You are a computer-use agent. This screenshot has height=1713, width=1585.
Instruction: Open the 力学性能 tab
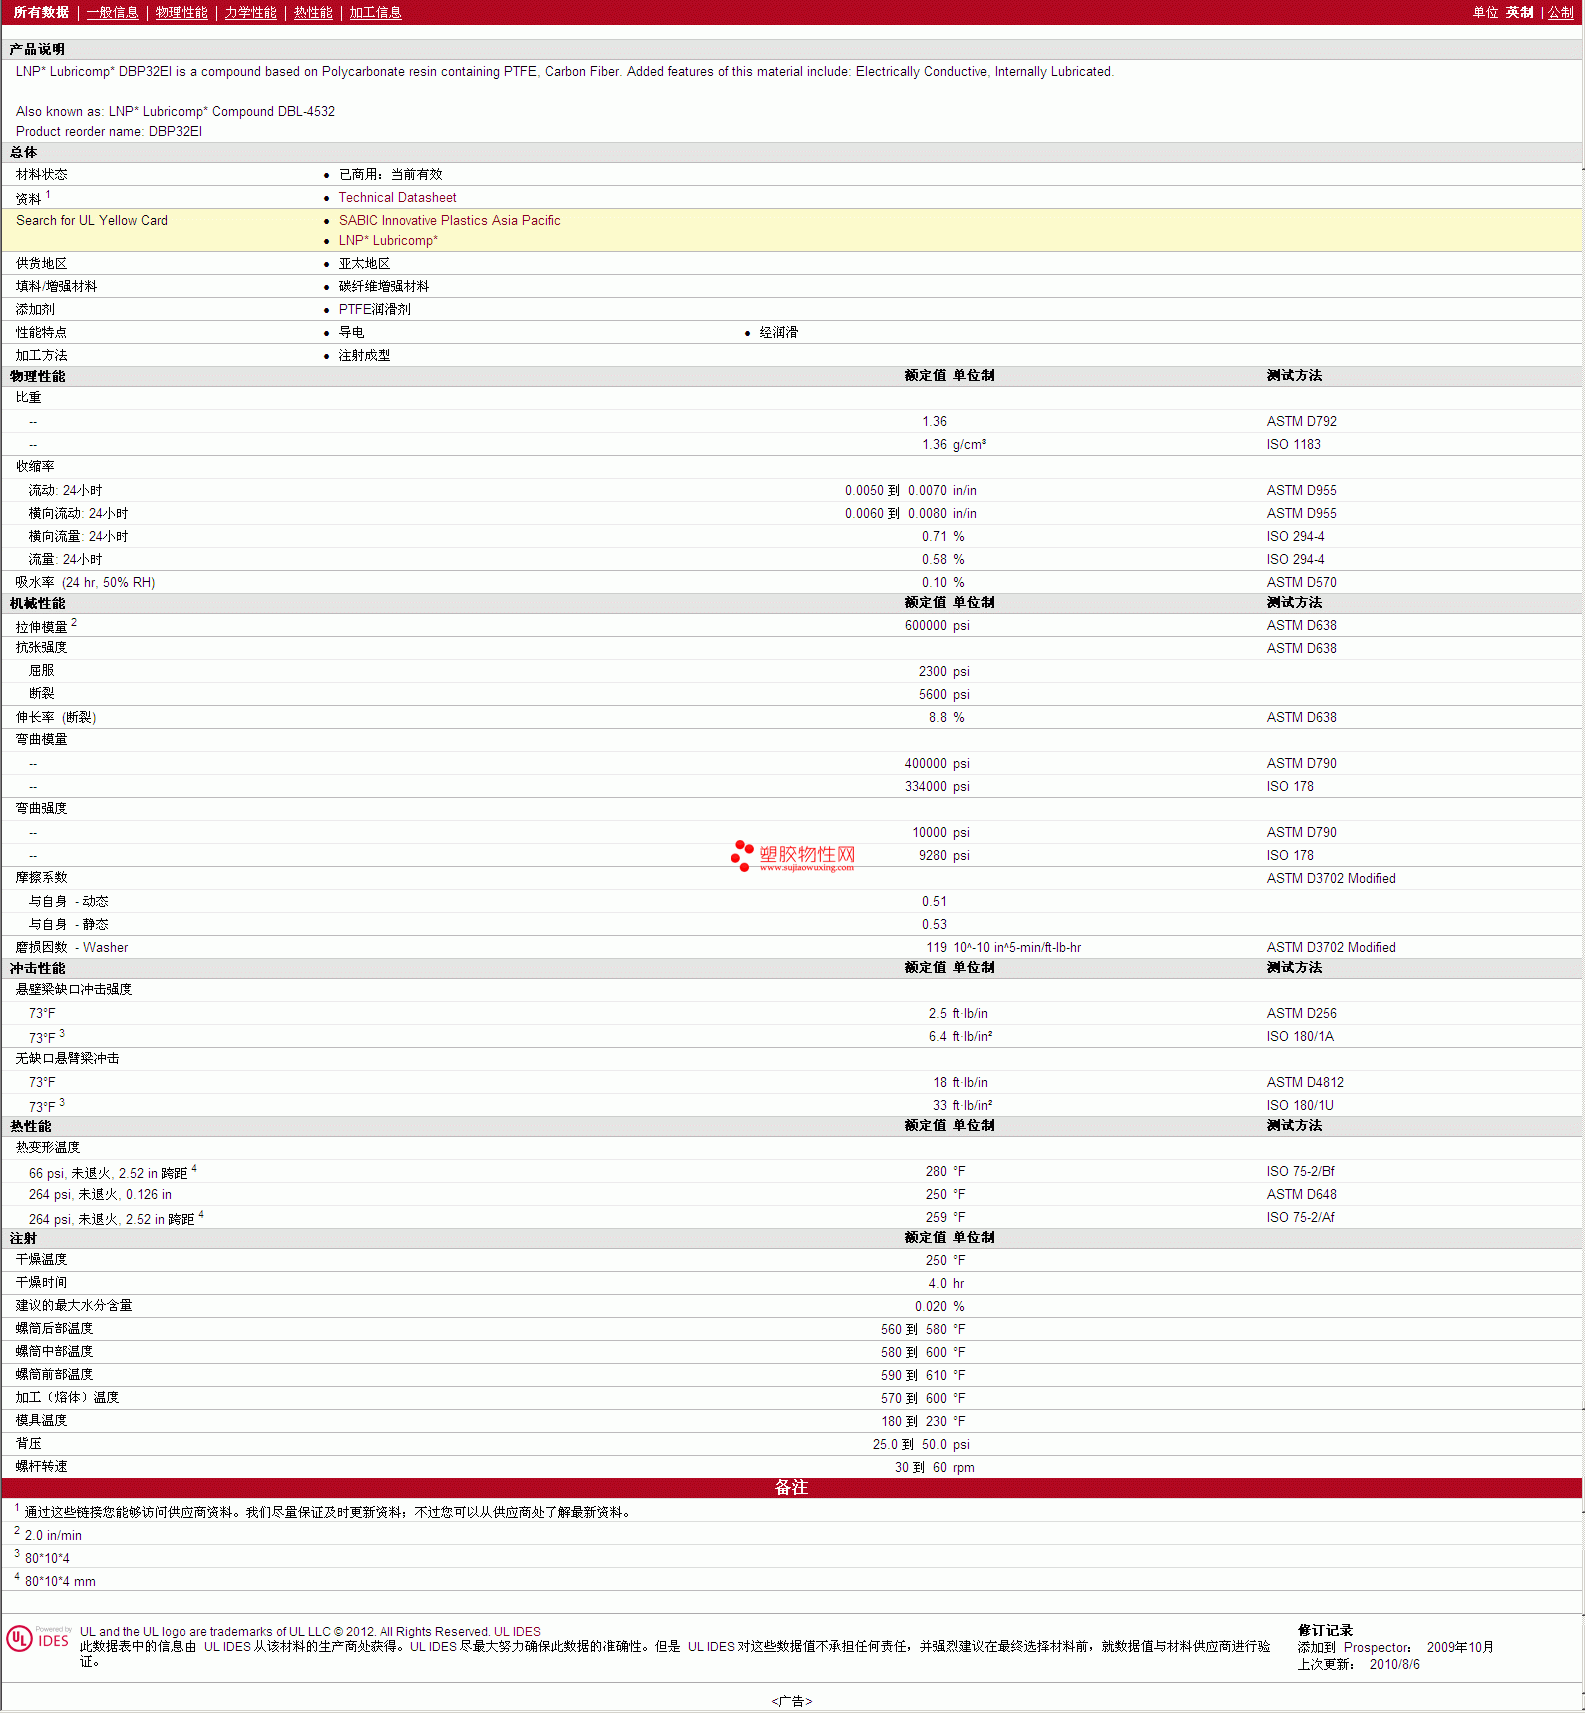pyautogui.click(x=250, y=12)
